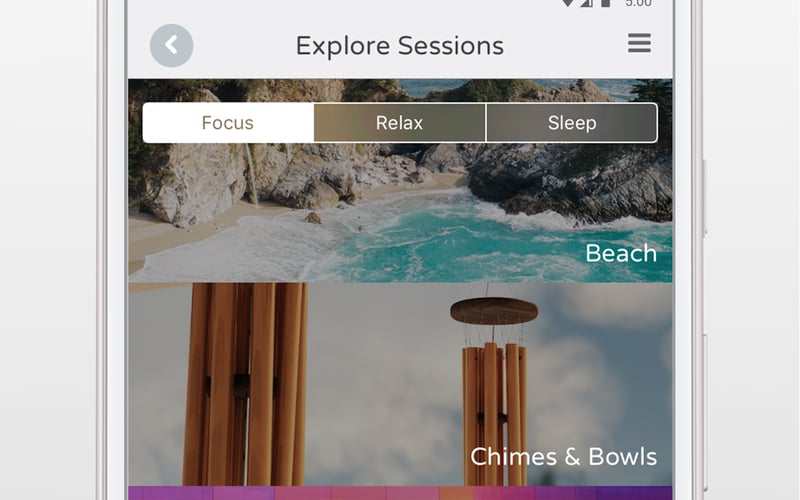Click the Beach session label
The height and width of the screenshot is (500, 800).
tap(621, 254)
